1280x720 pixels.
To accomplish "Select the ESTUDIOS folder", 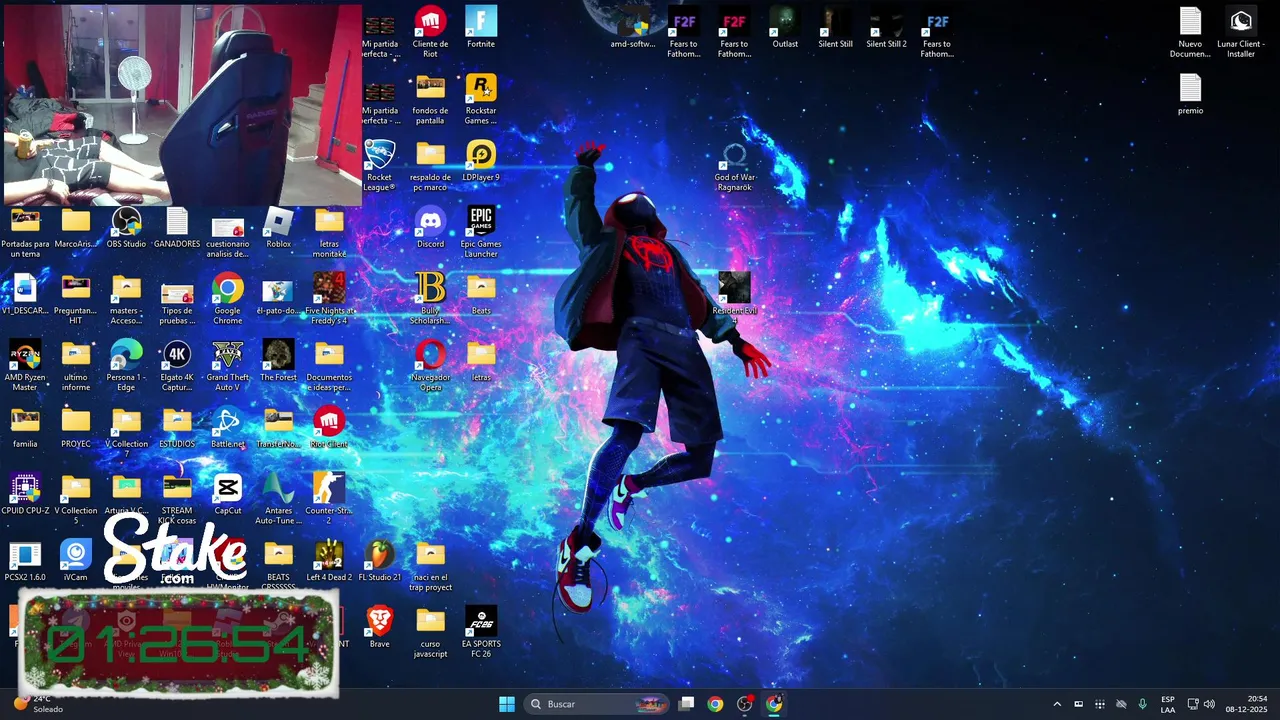I will pos(177,427).
